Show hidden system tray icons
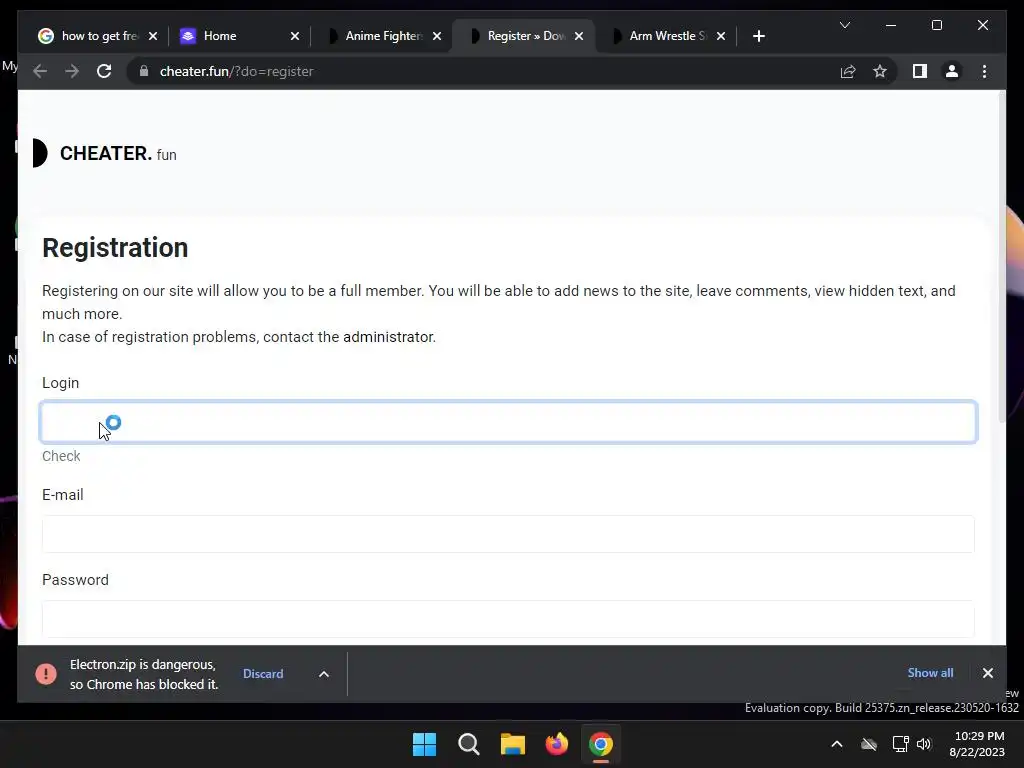This screenshot has width=1024, height=768. click(837, 744)
